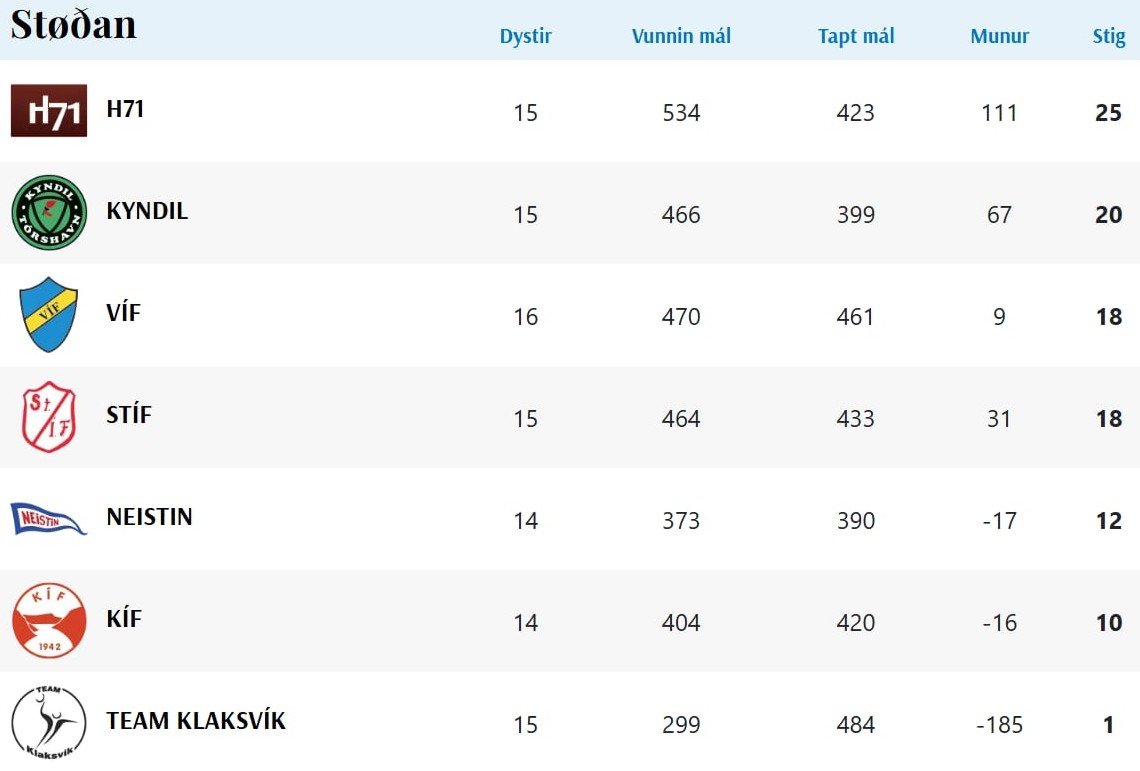Viewport: 1140px width, 771px height.
Task: Open the KÍF team name link
Action: coord(124,619)
